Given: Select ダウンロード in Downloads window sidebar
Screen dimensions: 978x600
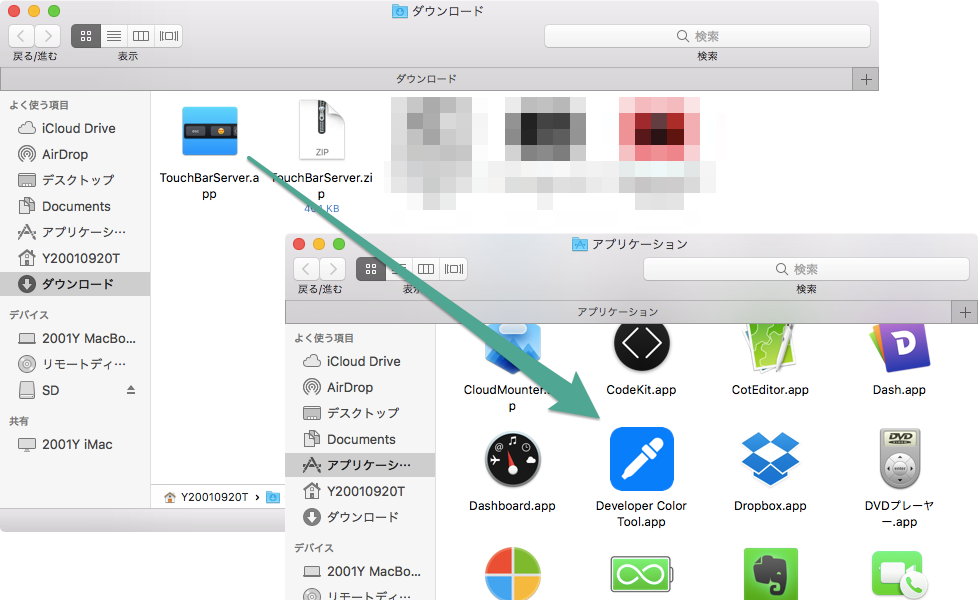Looking at the screenshot, I should click(75, 284).
